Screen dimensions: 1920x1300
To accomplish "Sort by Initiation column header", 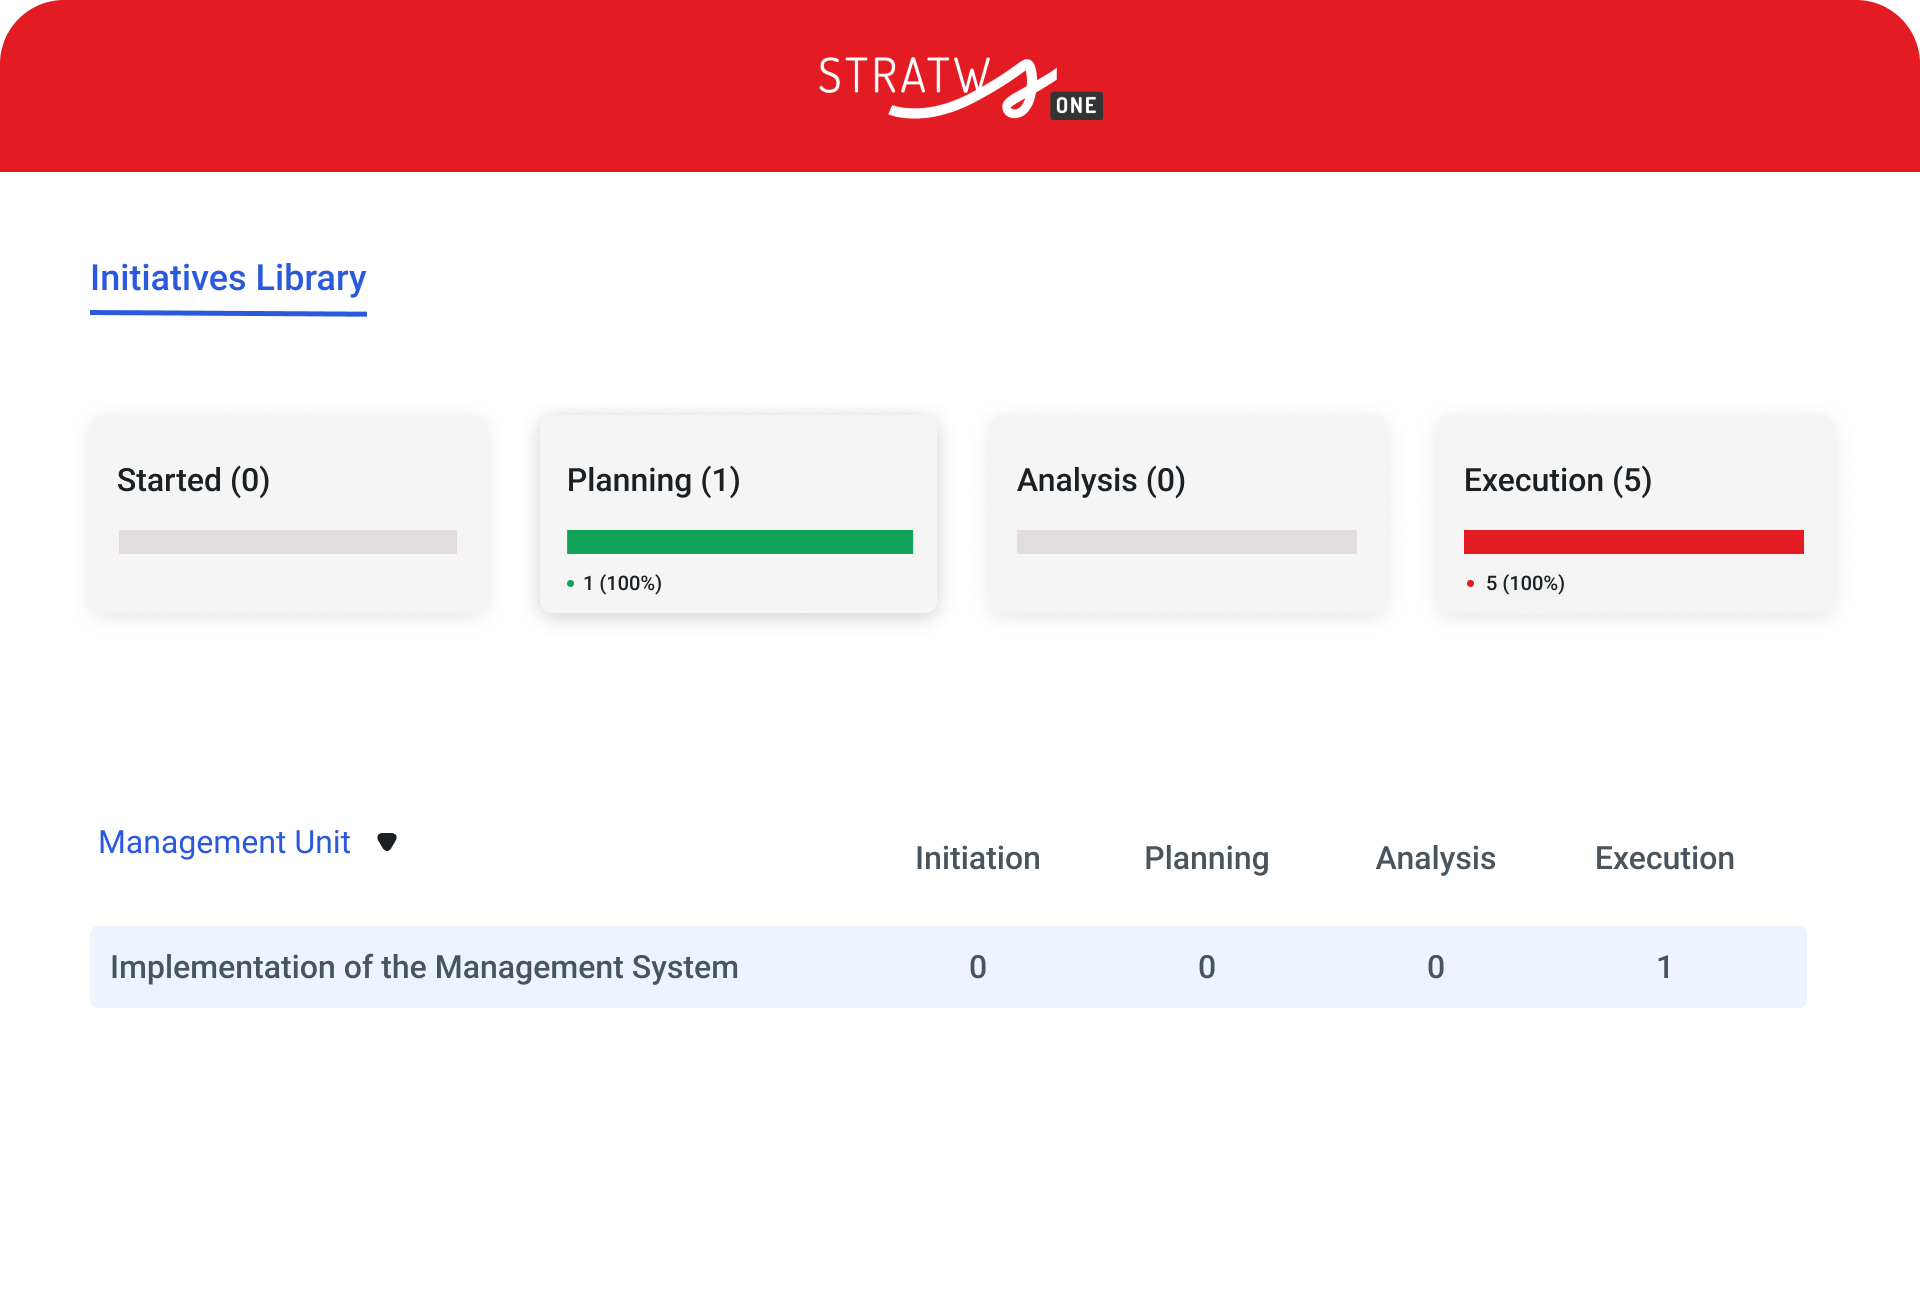I will coord(977,858).
